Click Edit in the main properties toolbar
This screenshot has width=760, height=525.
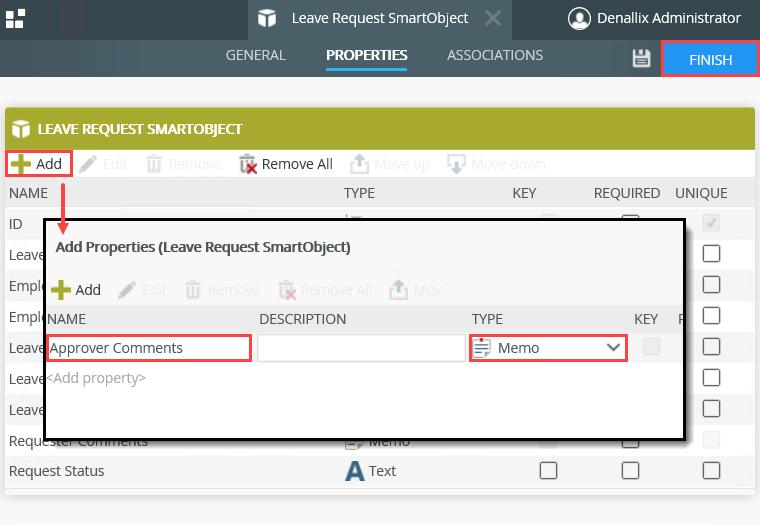(x=103, y=164)
